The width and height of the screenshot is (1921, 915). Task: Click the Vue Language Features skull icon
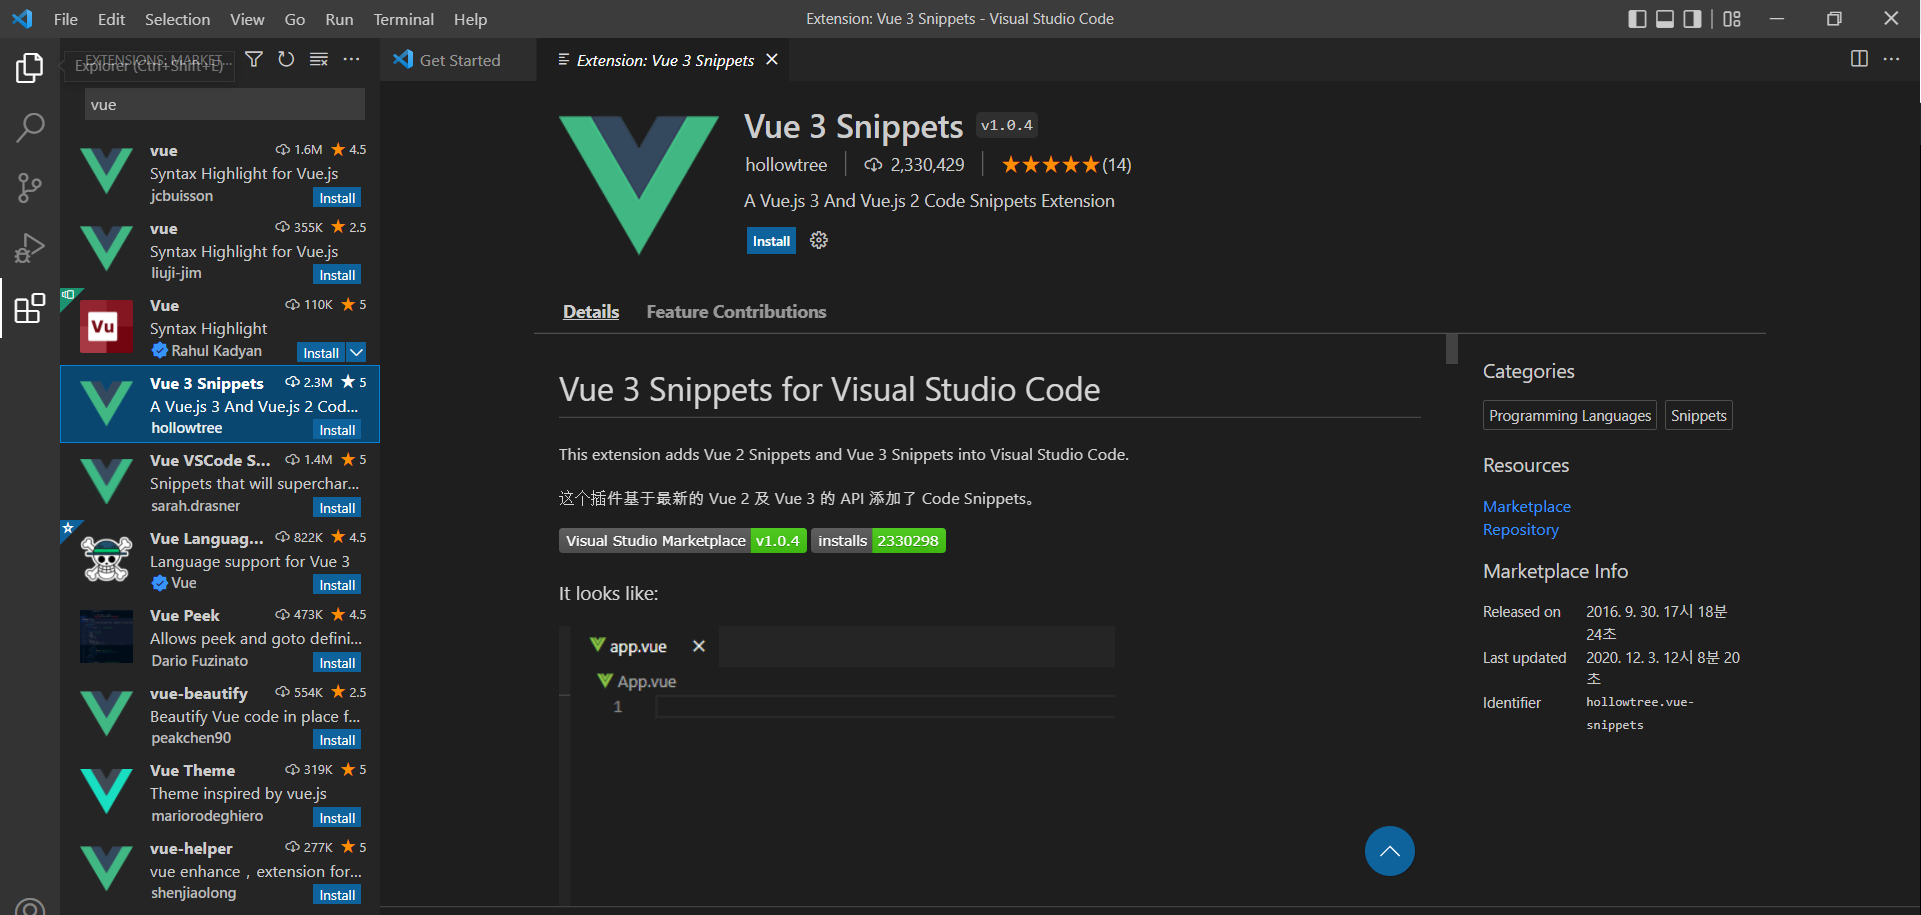106,559
